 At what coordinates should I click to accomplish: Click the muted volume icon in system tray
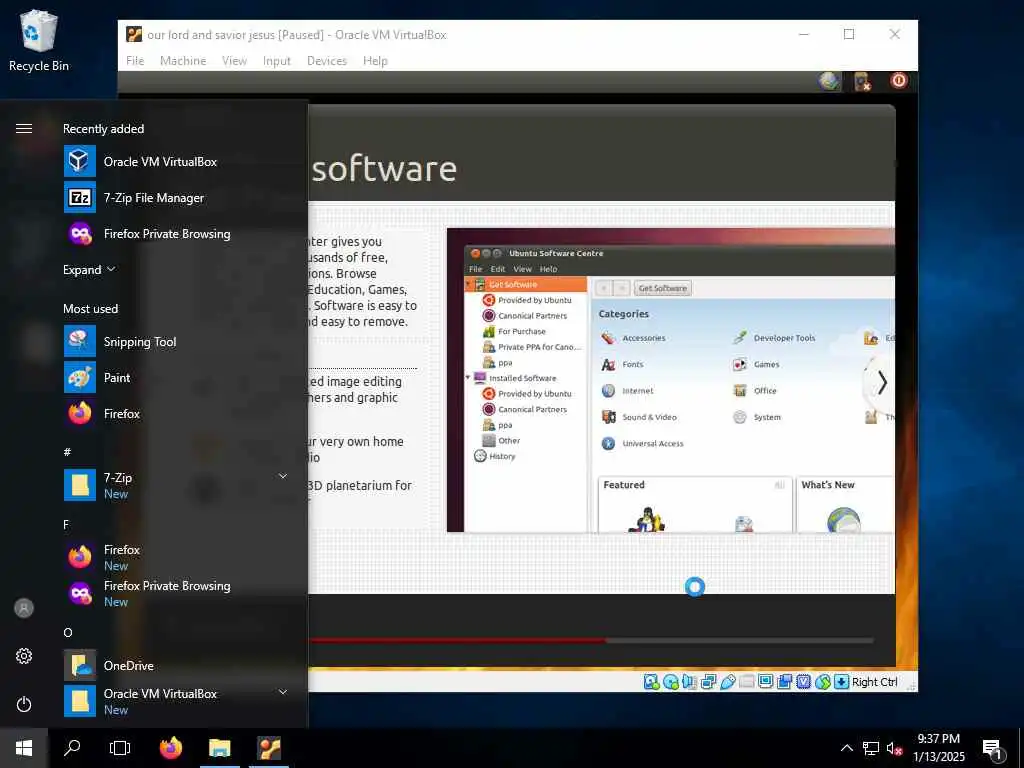click(894, 748)
